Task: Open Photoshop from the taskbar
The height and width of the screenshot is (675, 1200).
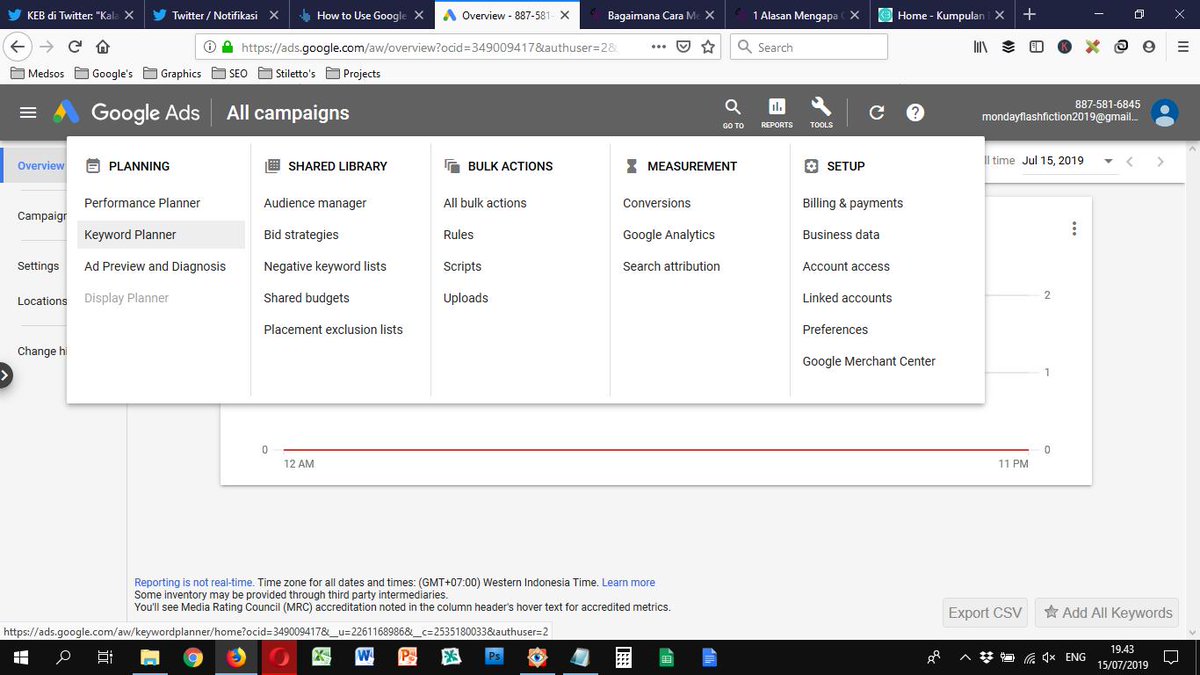Action: pos(494,657)
